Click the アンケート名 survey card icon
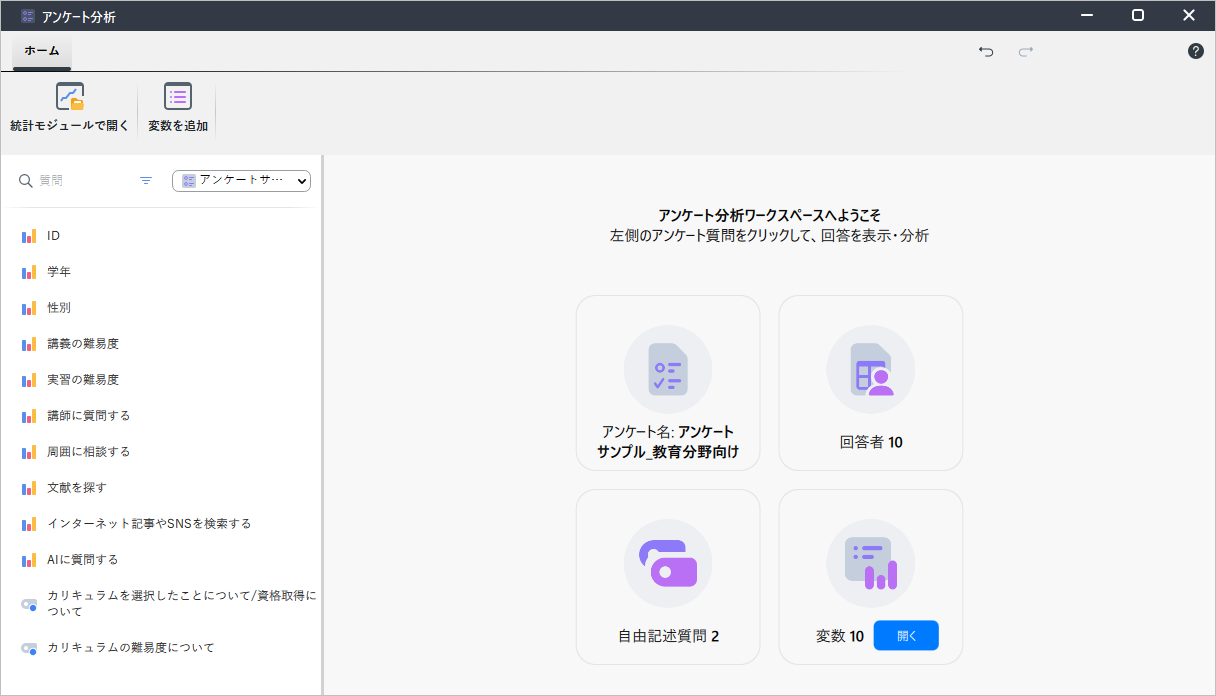Viewport: 1216px width, 696px height. [x=667, y=369]
